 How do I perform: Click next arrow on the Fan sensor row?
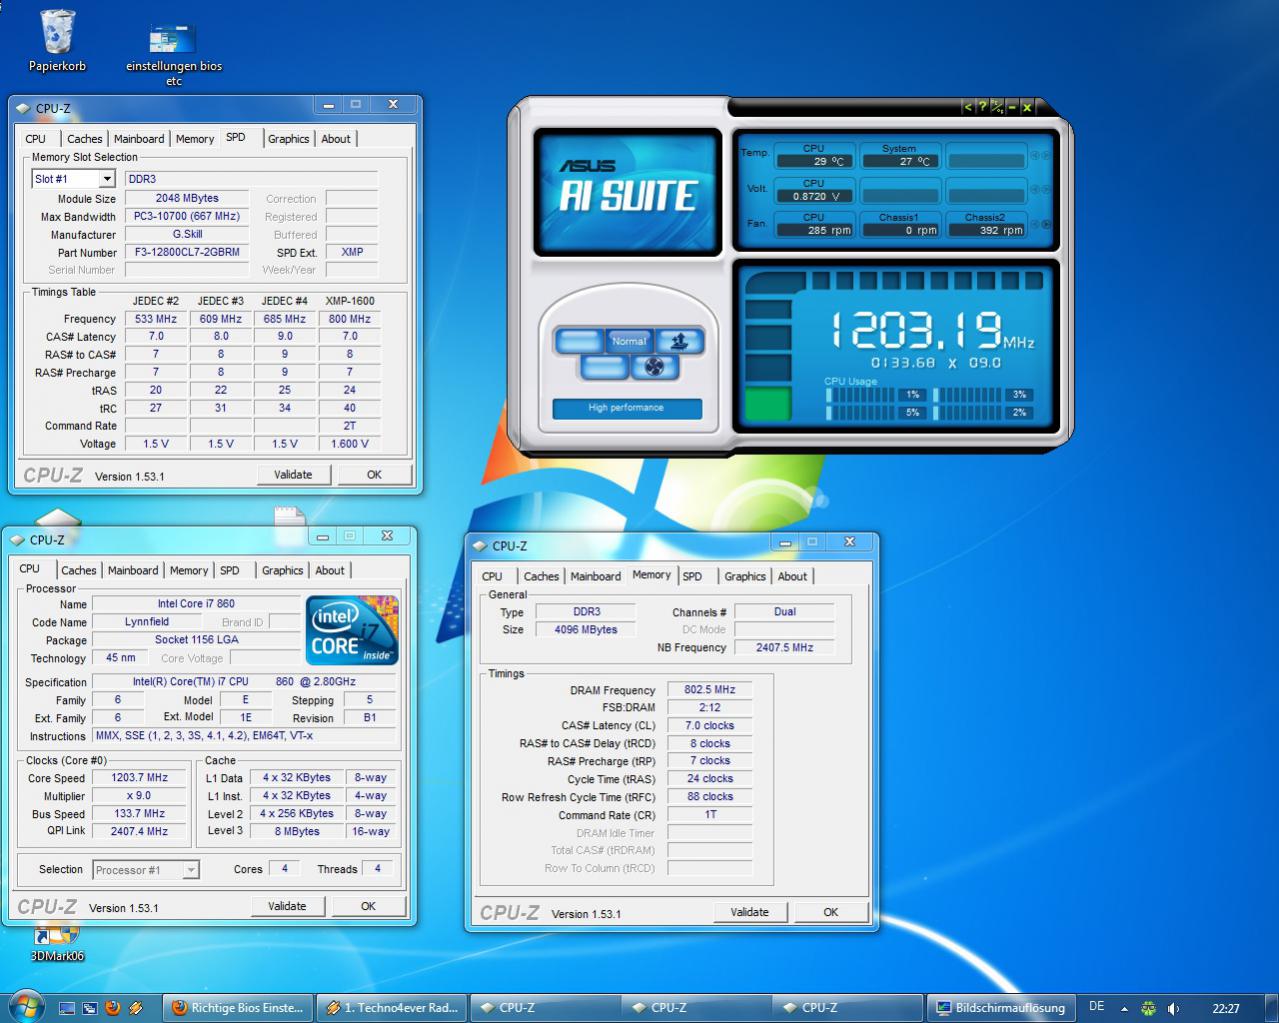pos(1047,225)
